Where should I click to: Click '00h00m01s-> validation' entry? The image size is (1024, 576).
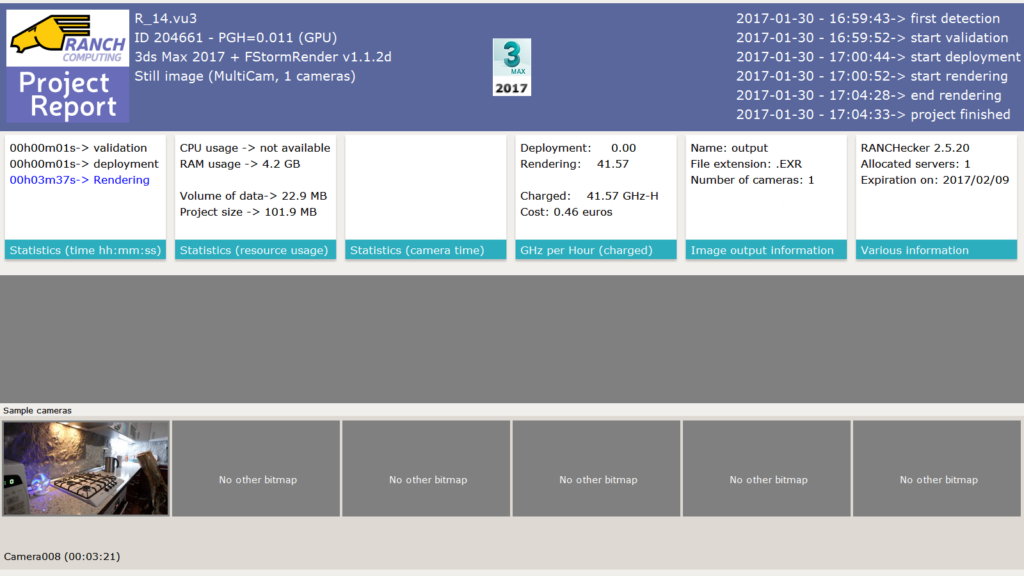[x=78, y=148]
